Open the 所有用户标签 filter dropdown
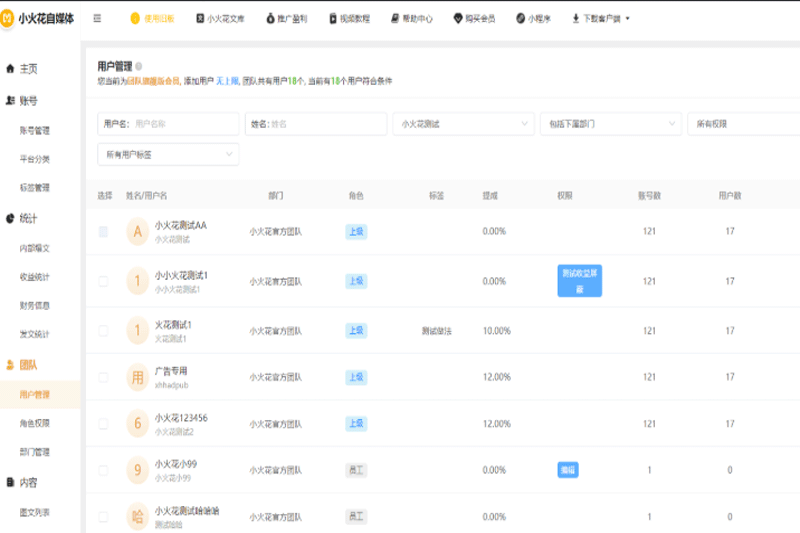The image size is (800, 533). point(168,155)
